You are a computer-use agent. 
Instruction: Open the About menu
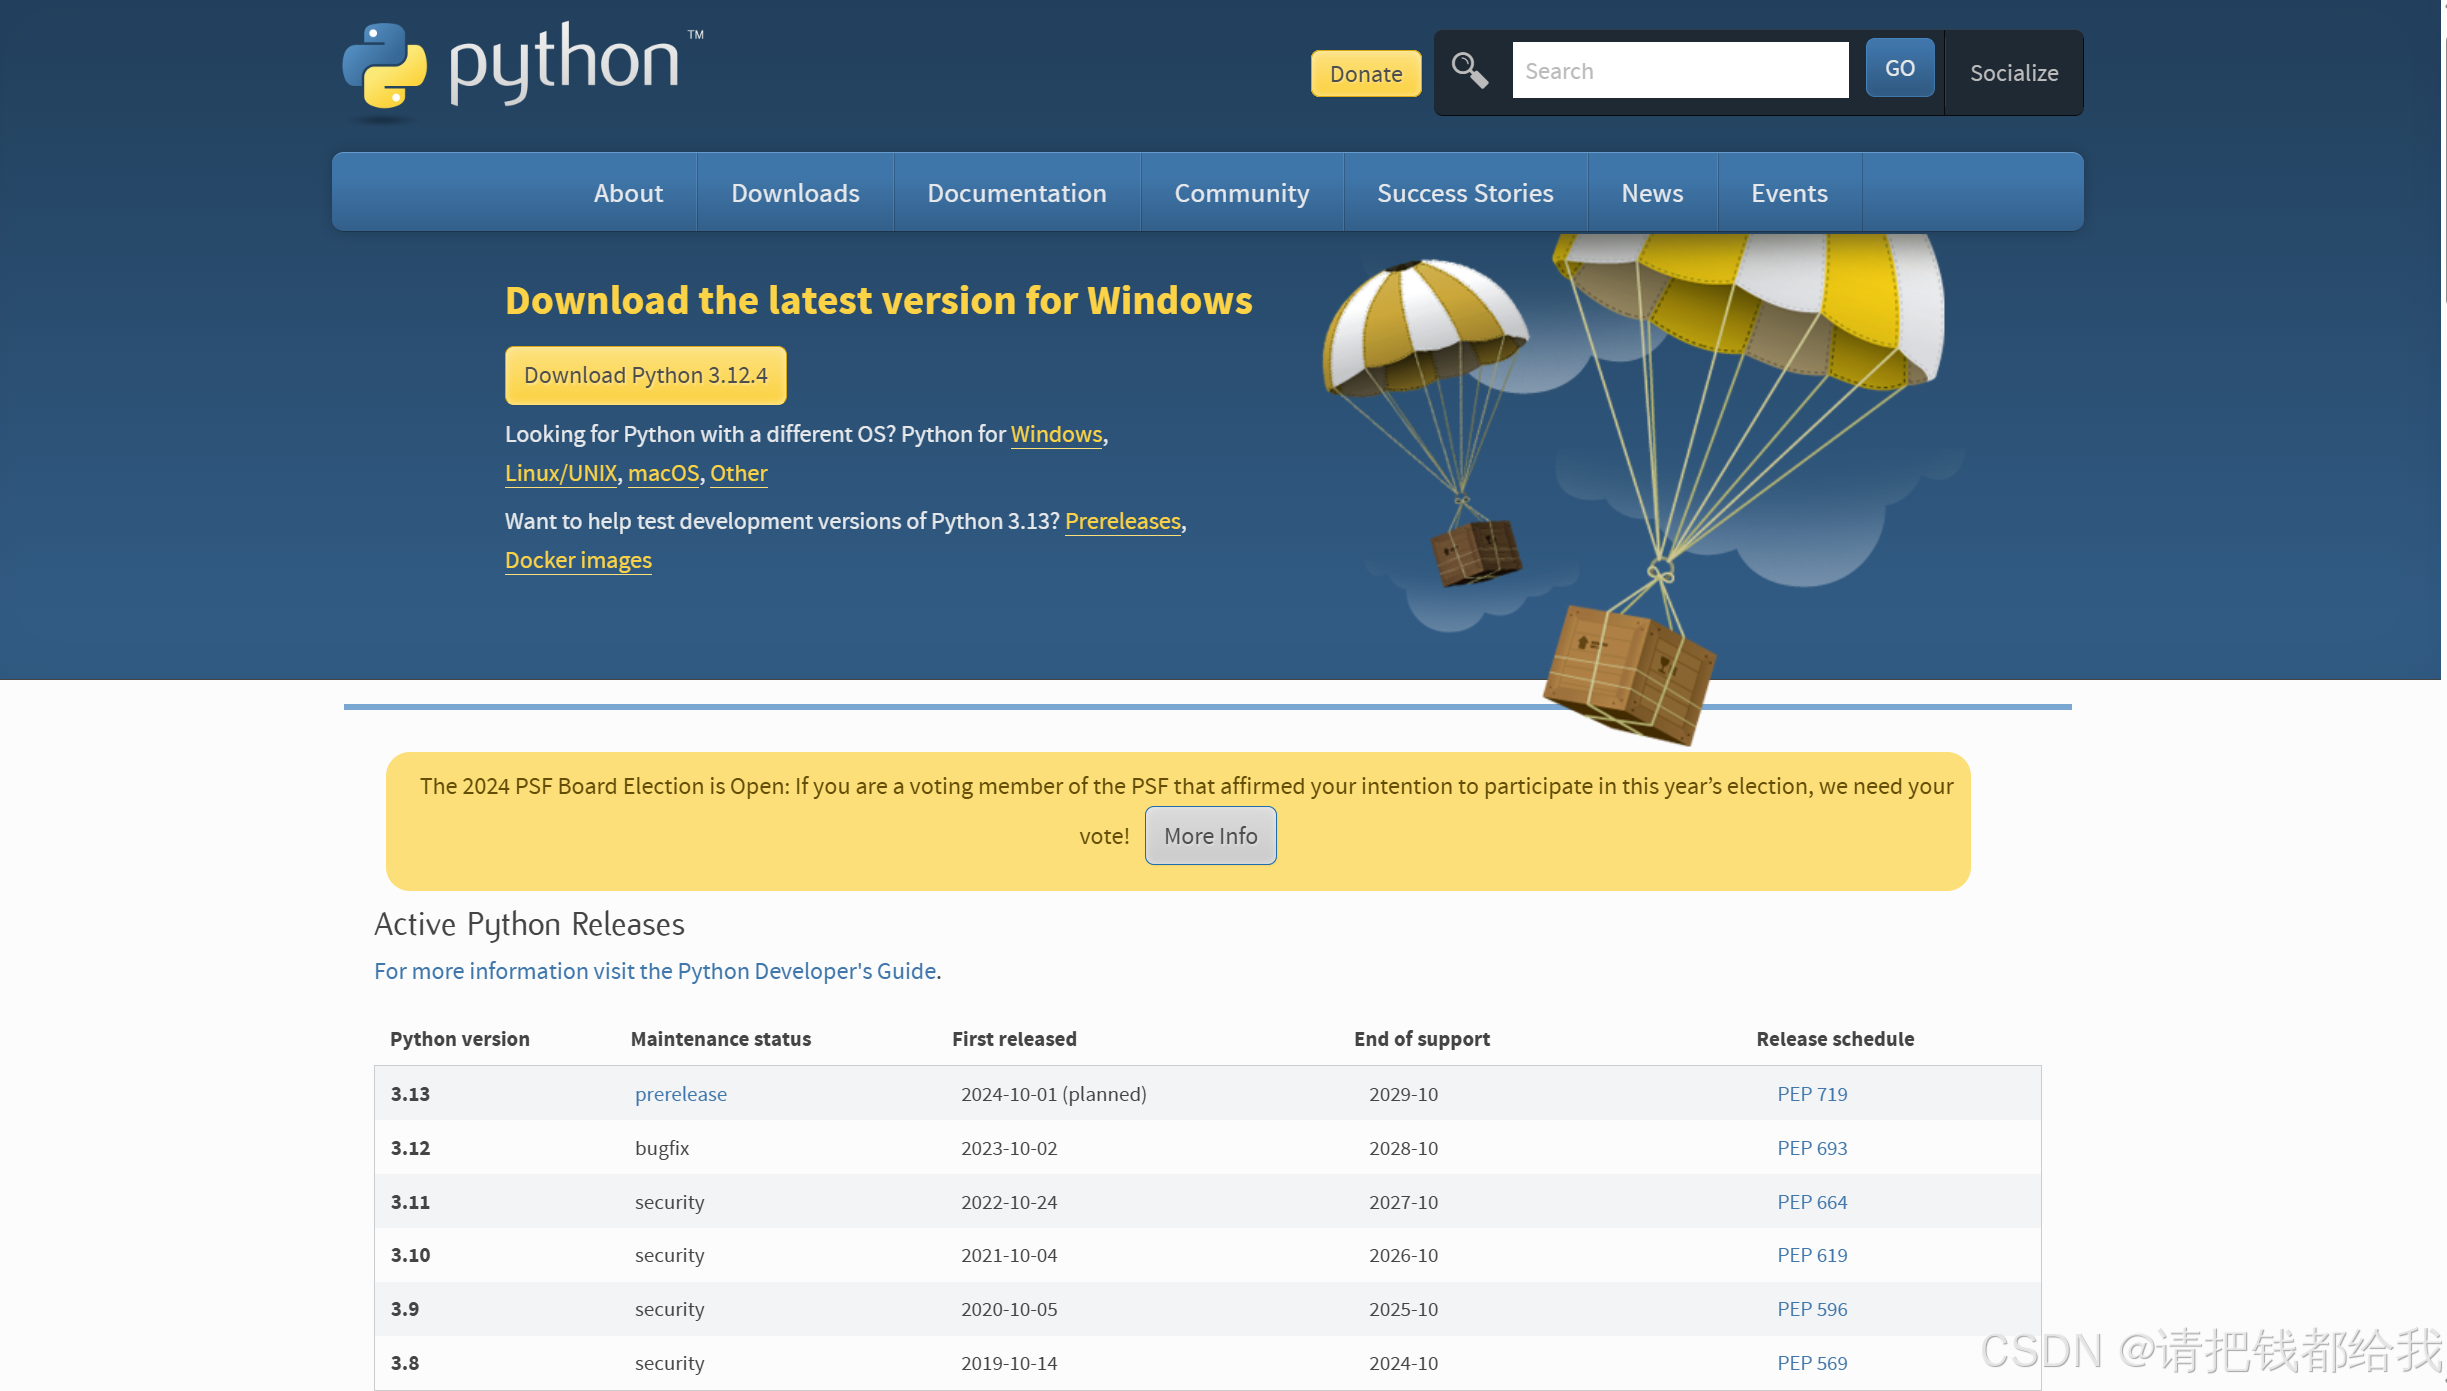(x=628, y=193)
